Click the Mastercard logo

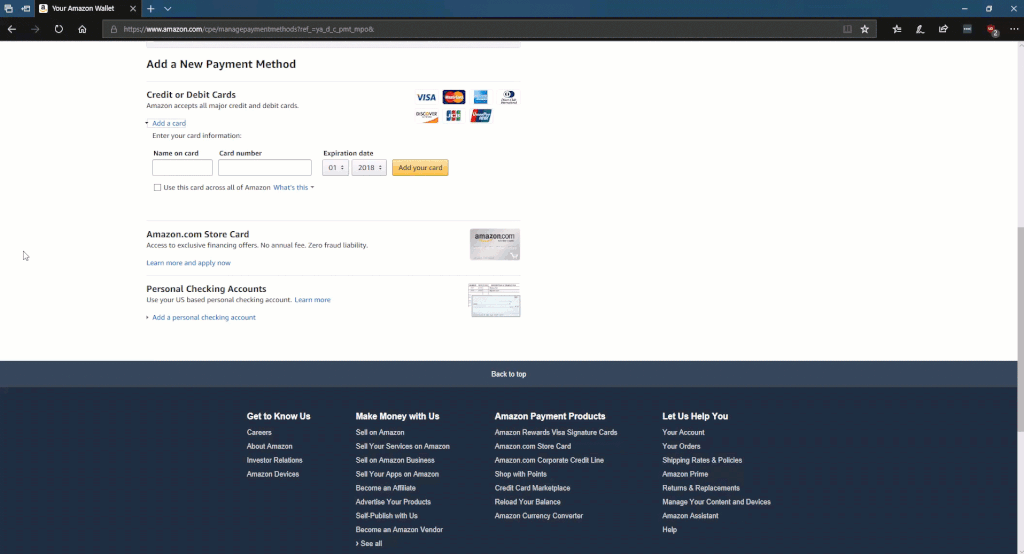point(454,97)
